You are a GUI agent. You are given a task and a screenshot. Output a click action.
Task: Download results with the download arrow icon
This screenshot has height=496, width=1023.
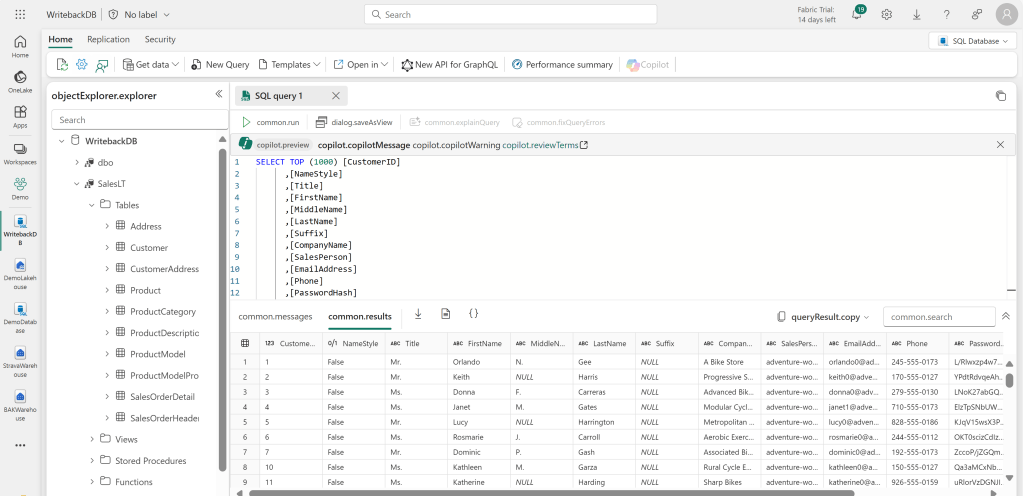tap(418, 314)
